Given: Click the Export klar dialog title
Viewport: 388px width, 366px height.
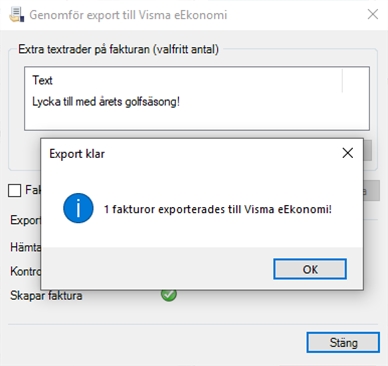Looking at the screenshot, I should pyautogui.click(x=77, y=154).
